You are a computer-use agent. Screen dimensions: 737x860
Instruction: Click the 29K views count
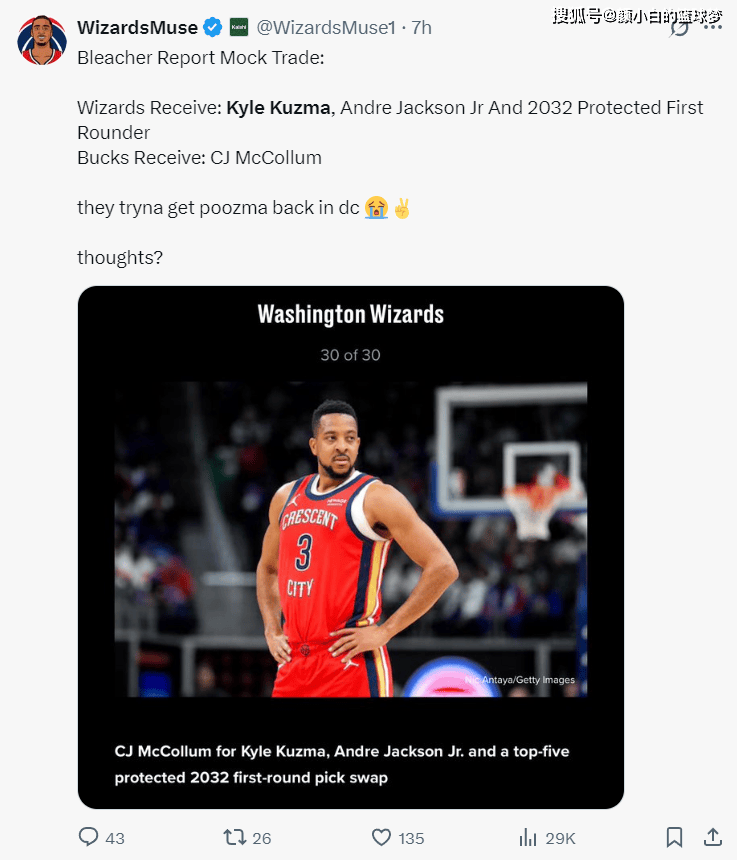(x=560, y=838)
